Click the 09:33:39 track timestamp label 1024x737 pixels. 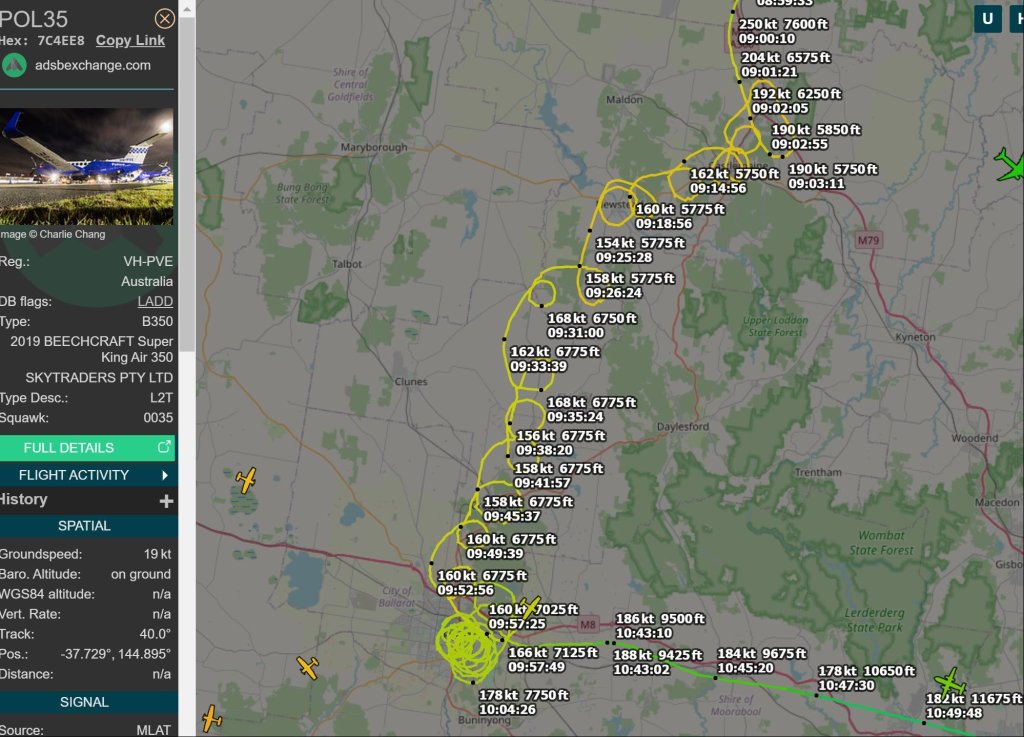click(539, 366)
